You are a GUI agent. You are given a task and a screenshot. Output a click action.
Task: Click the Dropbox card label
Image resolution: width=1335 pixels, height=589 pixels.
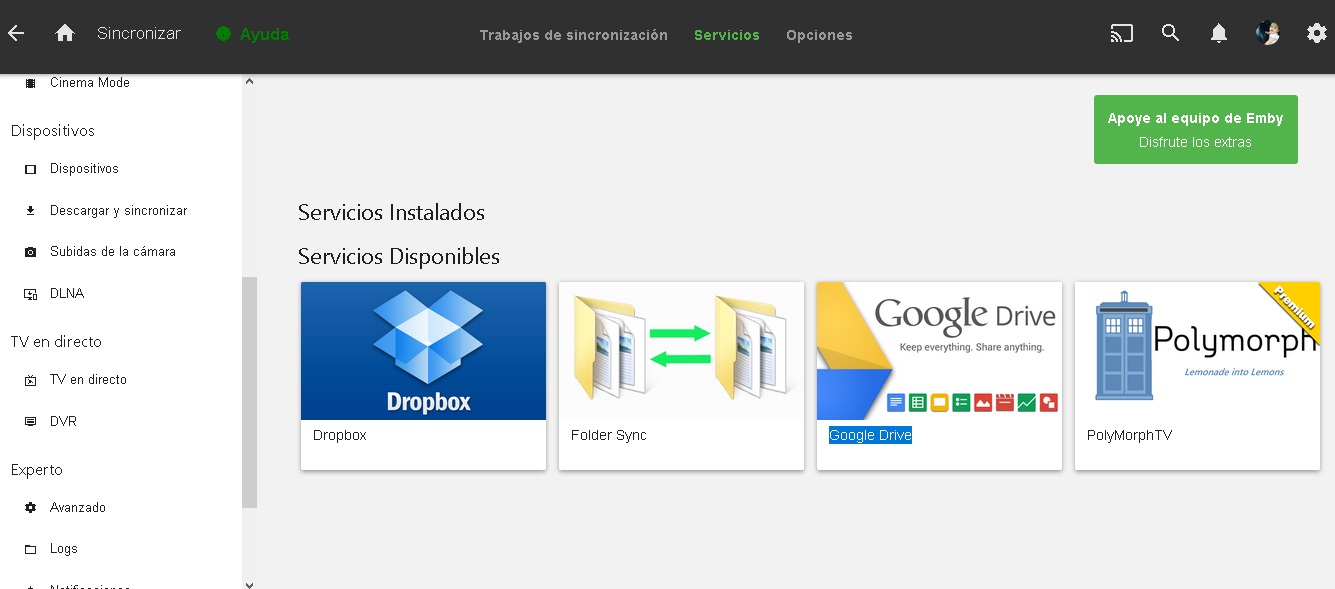[340, 435]
